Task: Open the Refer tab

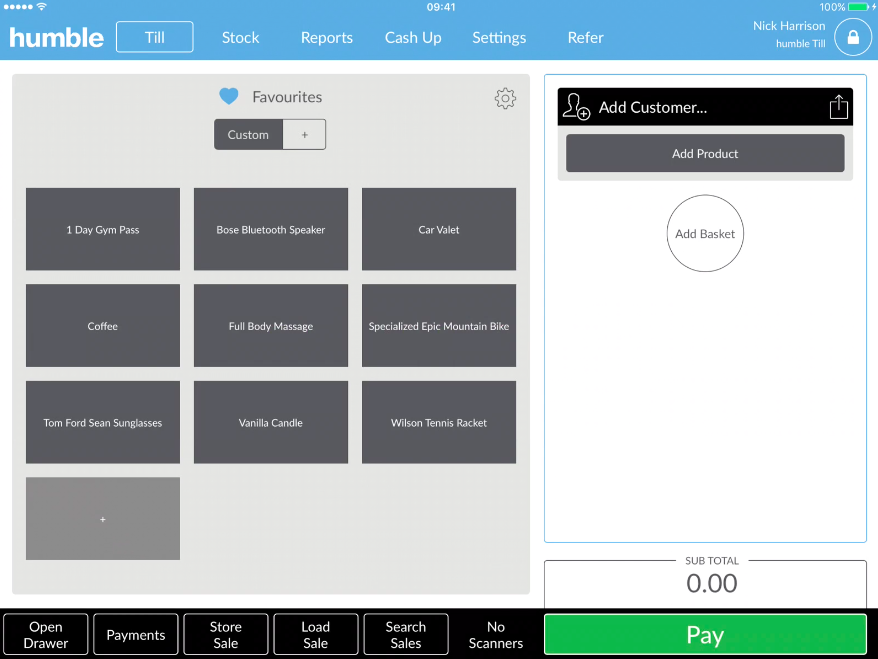Action: 585,38
